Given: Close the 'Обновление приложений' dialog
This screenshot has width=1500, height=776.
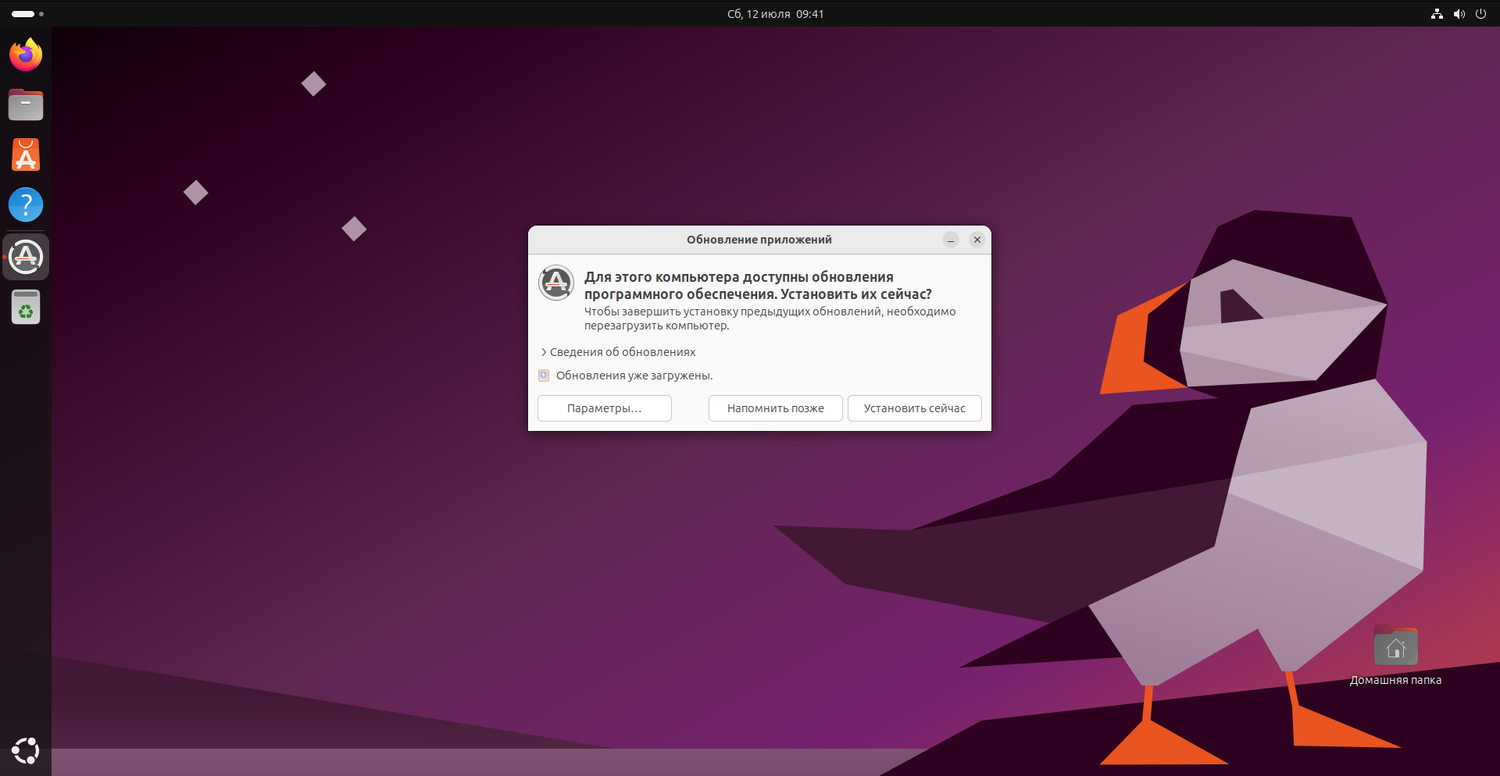Looking at the screenshot, I should (977, 240).
